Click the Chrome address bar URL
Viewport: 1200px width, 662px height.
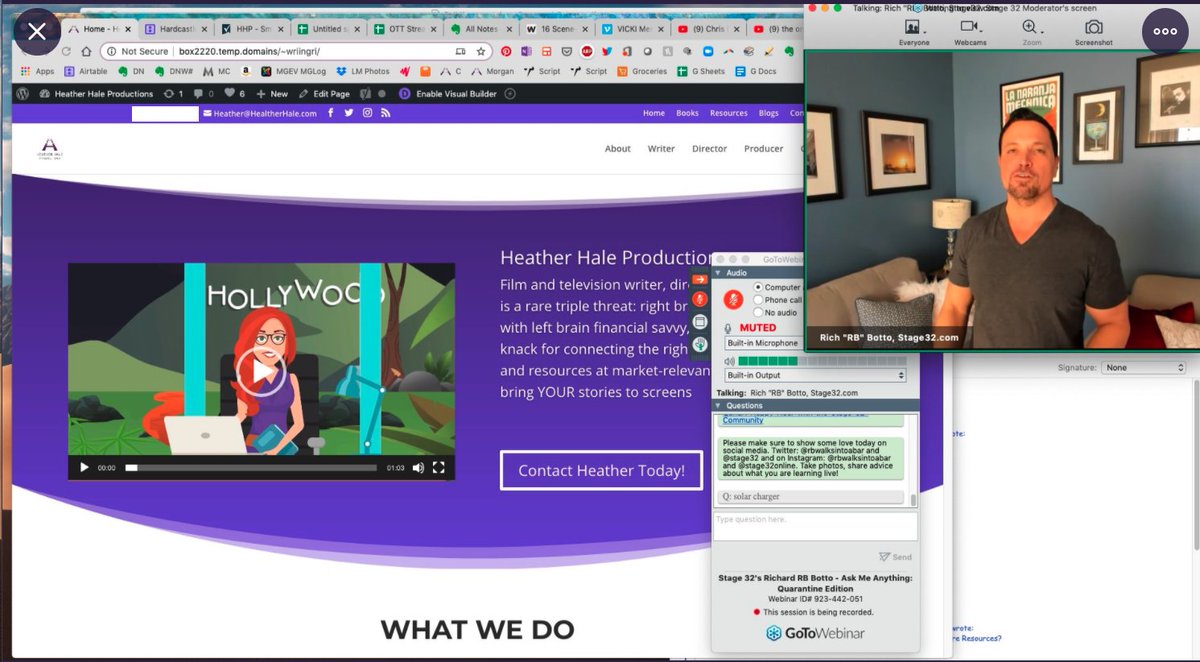pos(249,51)
